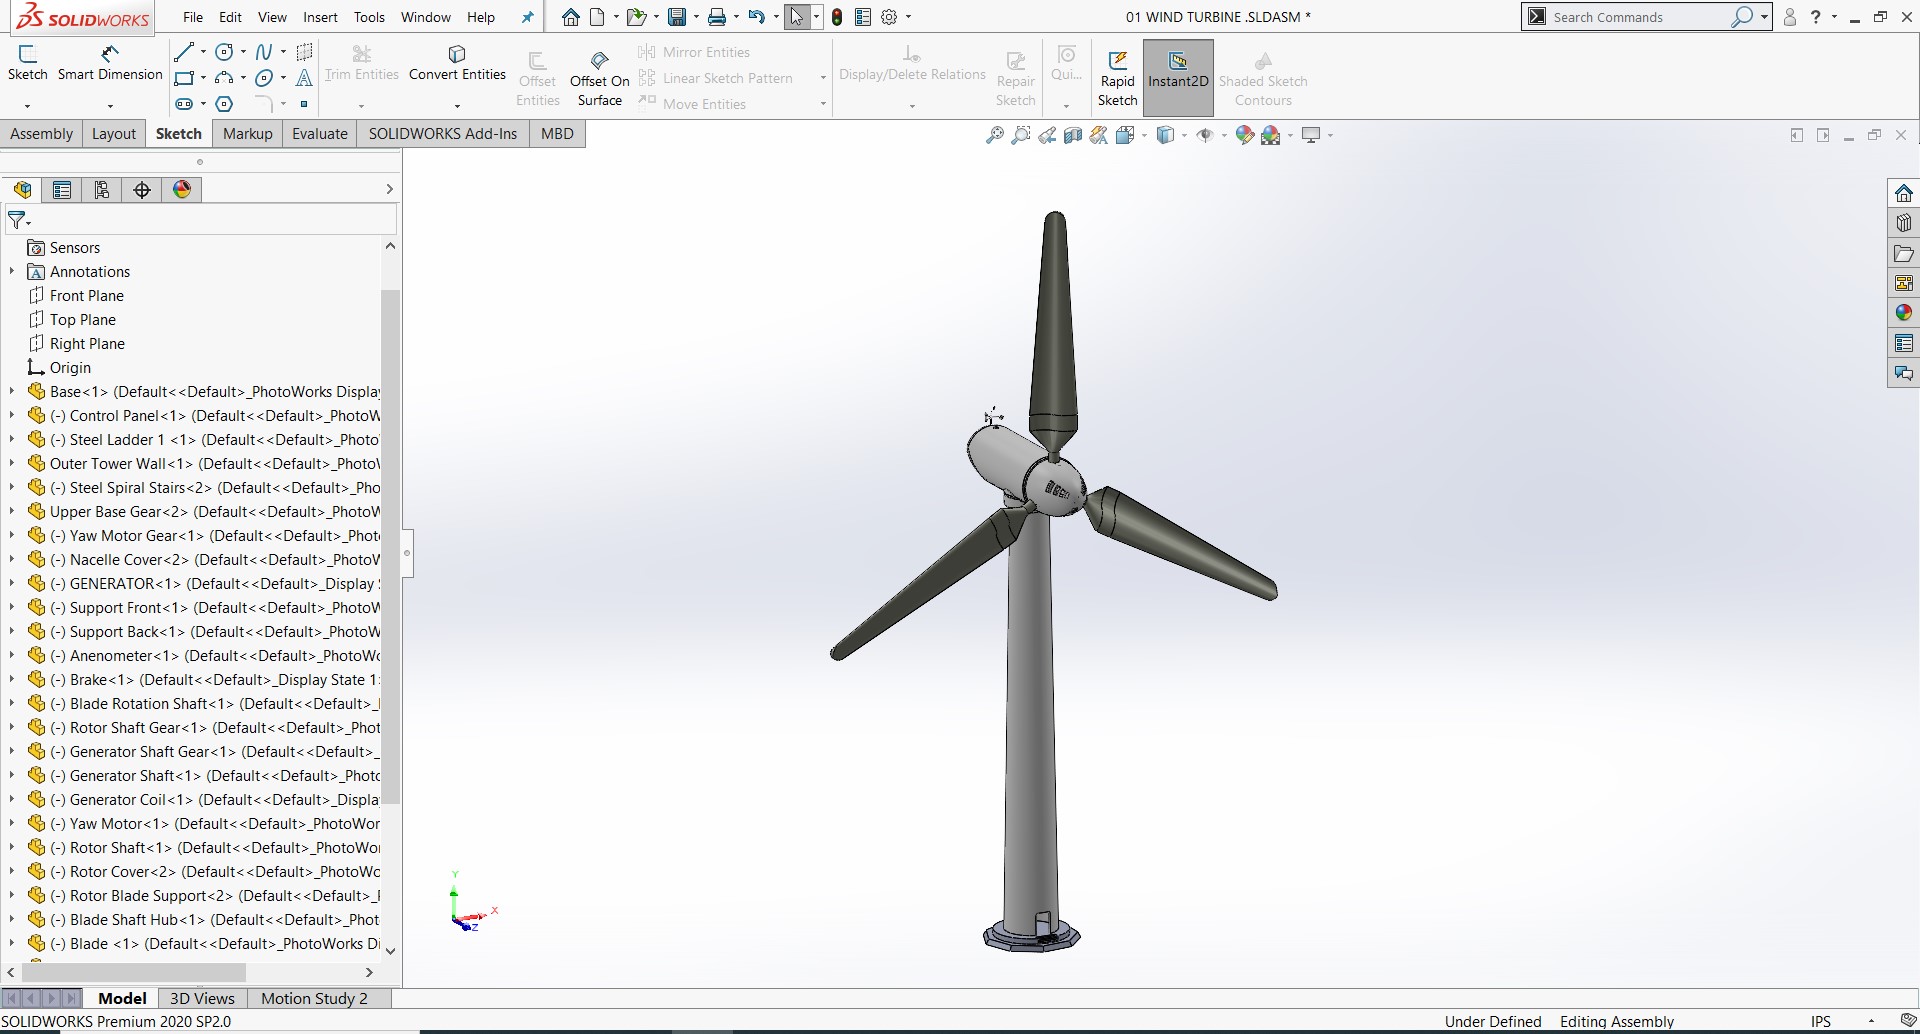Screen dimensions: 1920x1034
Task: Switch to the Evaluate tab
Action: tap(320, 134)
